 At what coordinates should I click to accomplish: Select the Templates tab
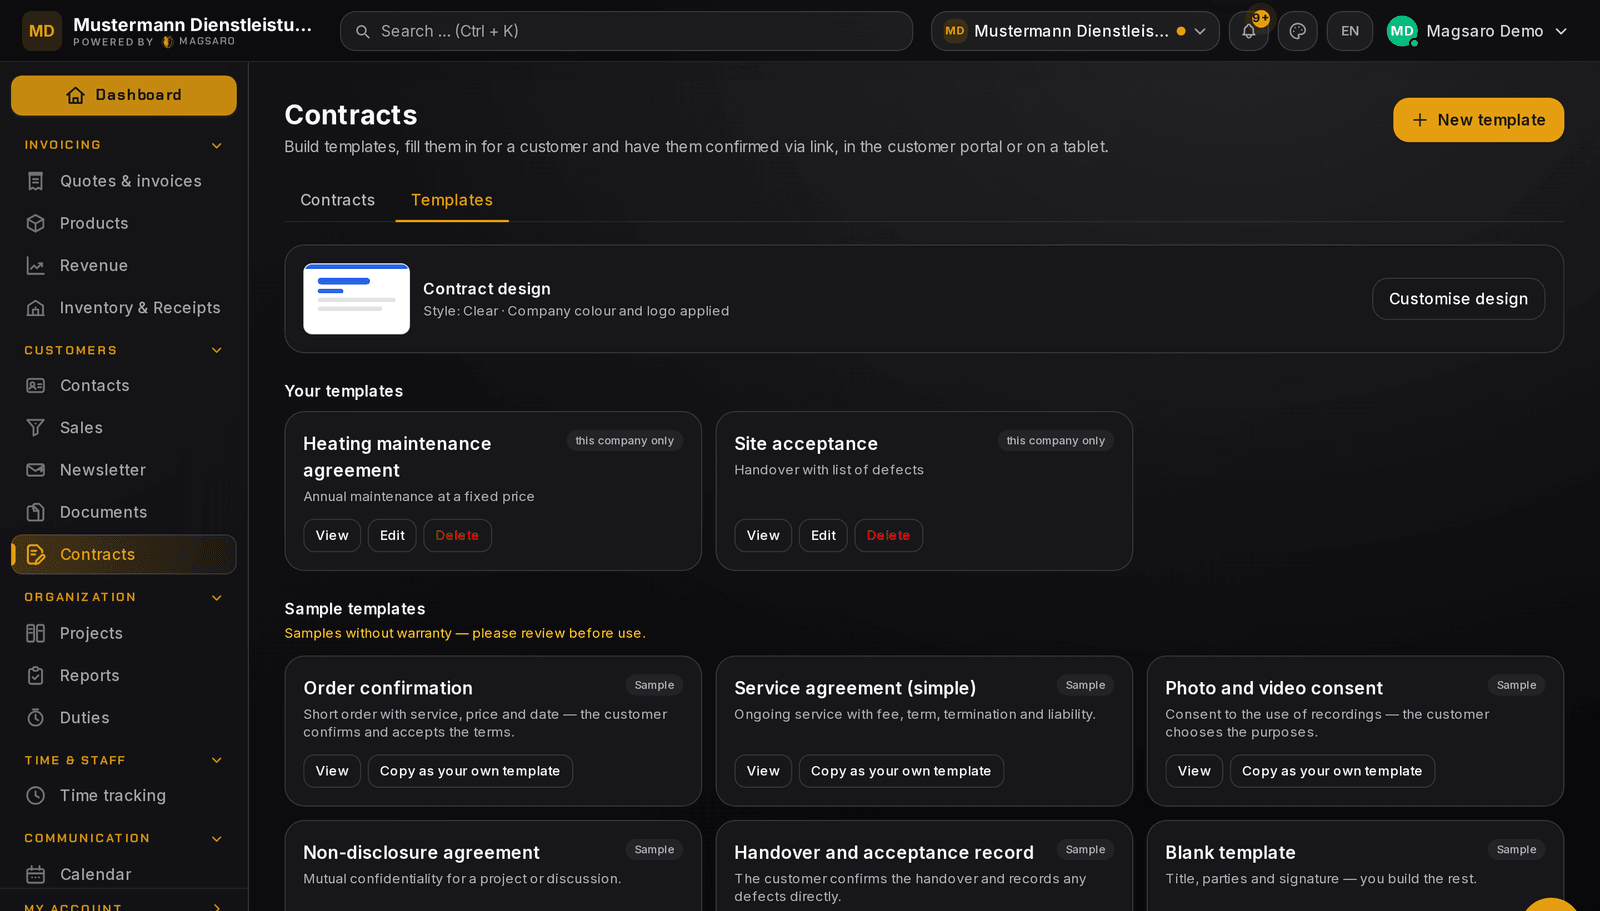[x=452, y=200]
